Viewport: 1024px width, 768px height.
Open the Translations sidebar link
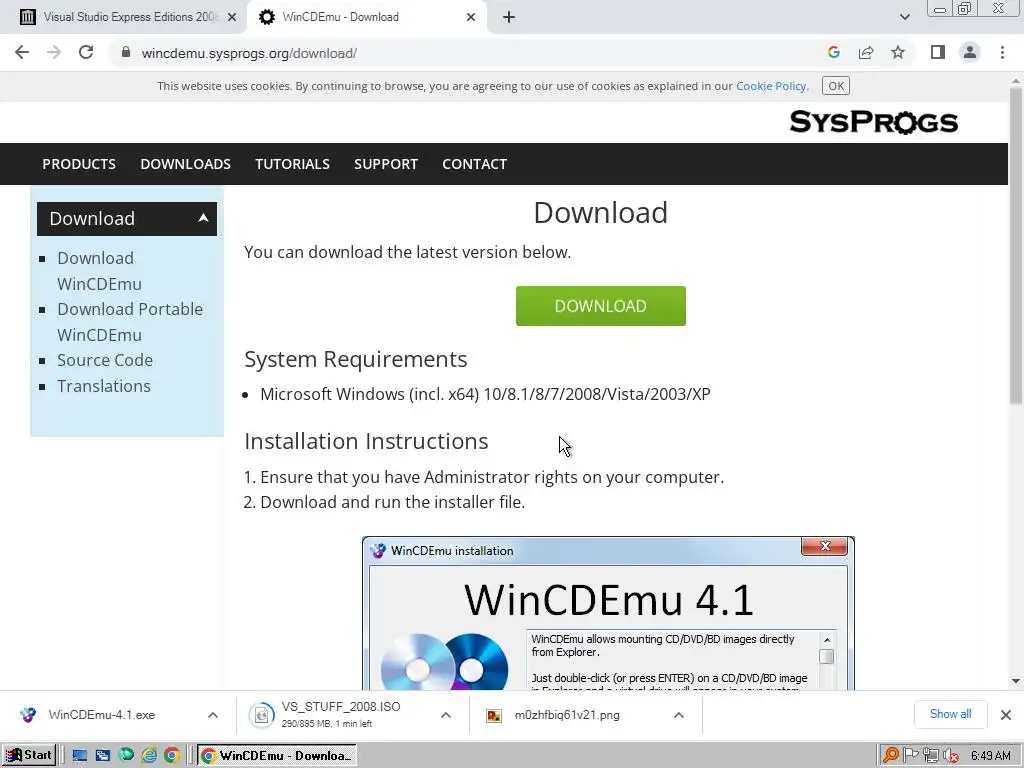[104, 386]
